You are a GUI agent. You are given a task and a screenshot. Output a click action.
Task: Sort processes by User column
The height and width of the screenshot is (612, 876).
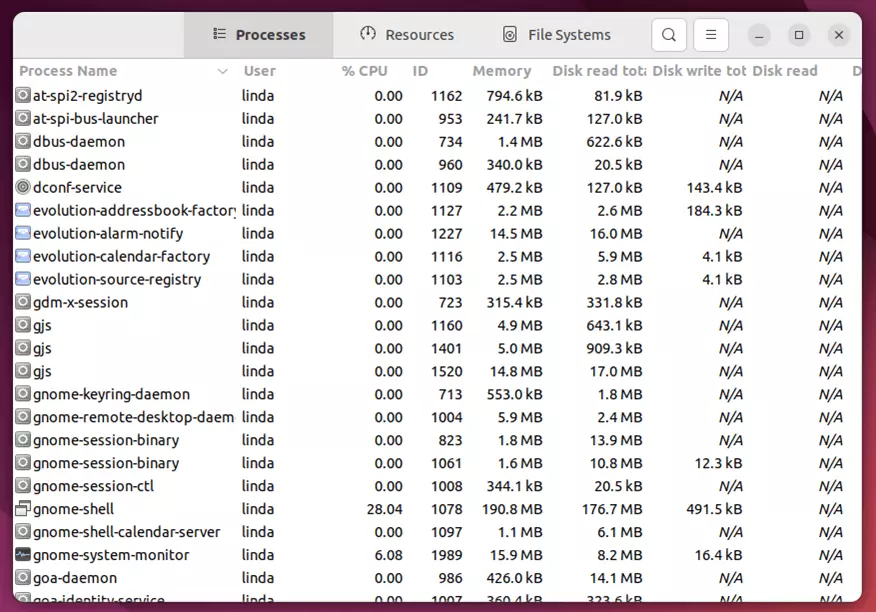(x=259, y=71)
